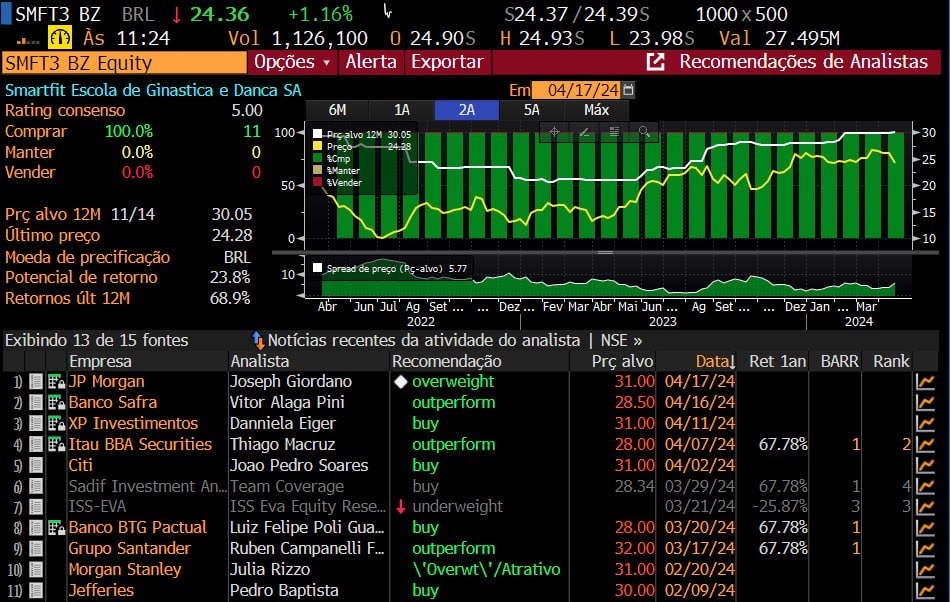Show the performance chart icon for JP Morgan
The width and height of the screenshot is (950, 602).
[925, 382]
